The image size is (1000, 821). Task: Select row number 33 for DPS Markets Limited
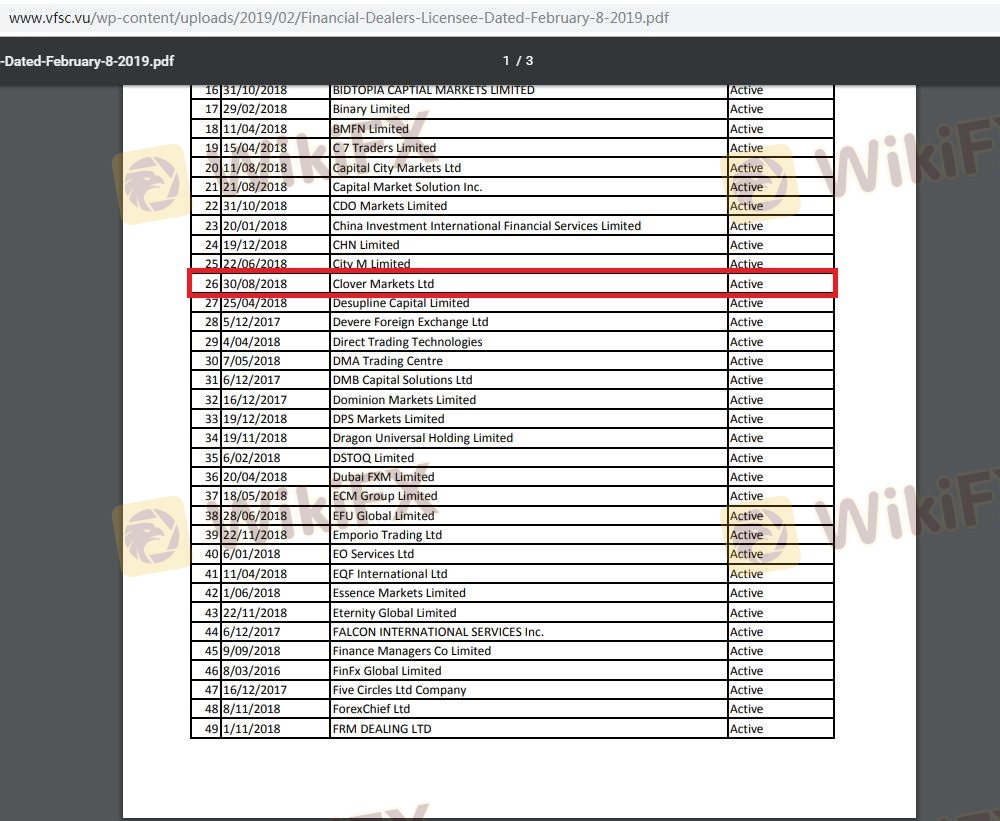click(x=212, y=419)
